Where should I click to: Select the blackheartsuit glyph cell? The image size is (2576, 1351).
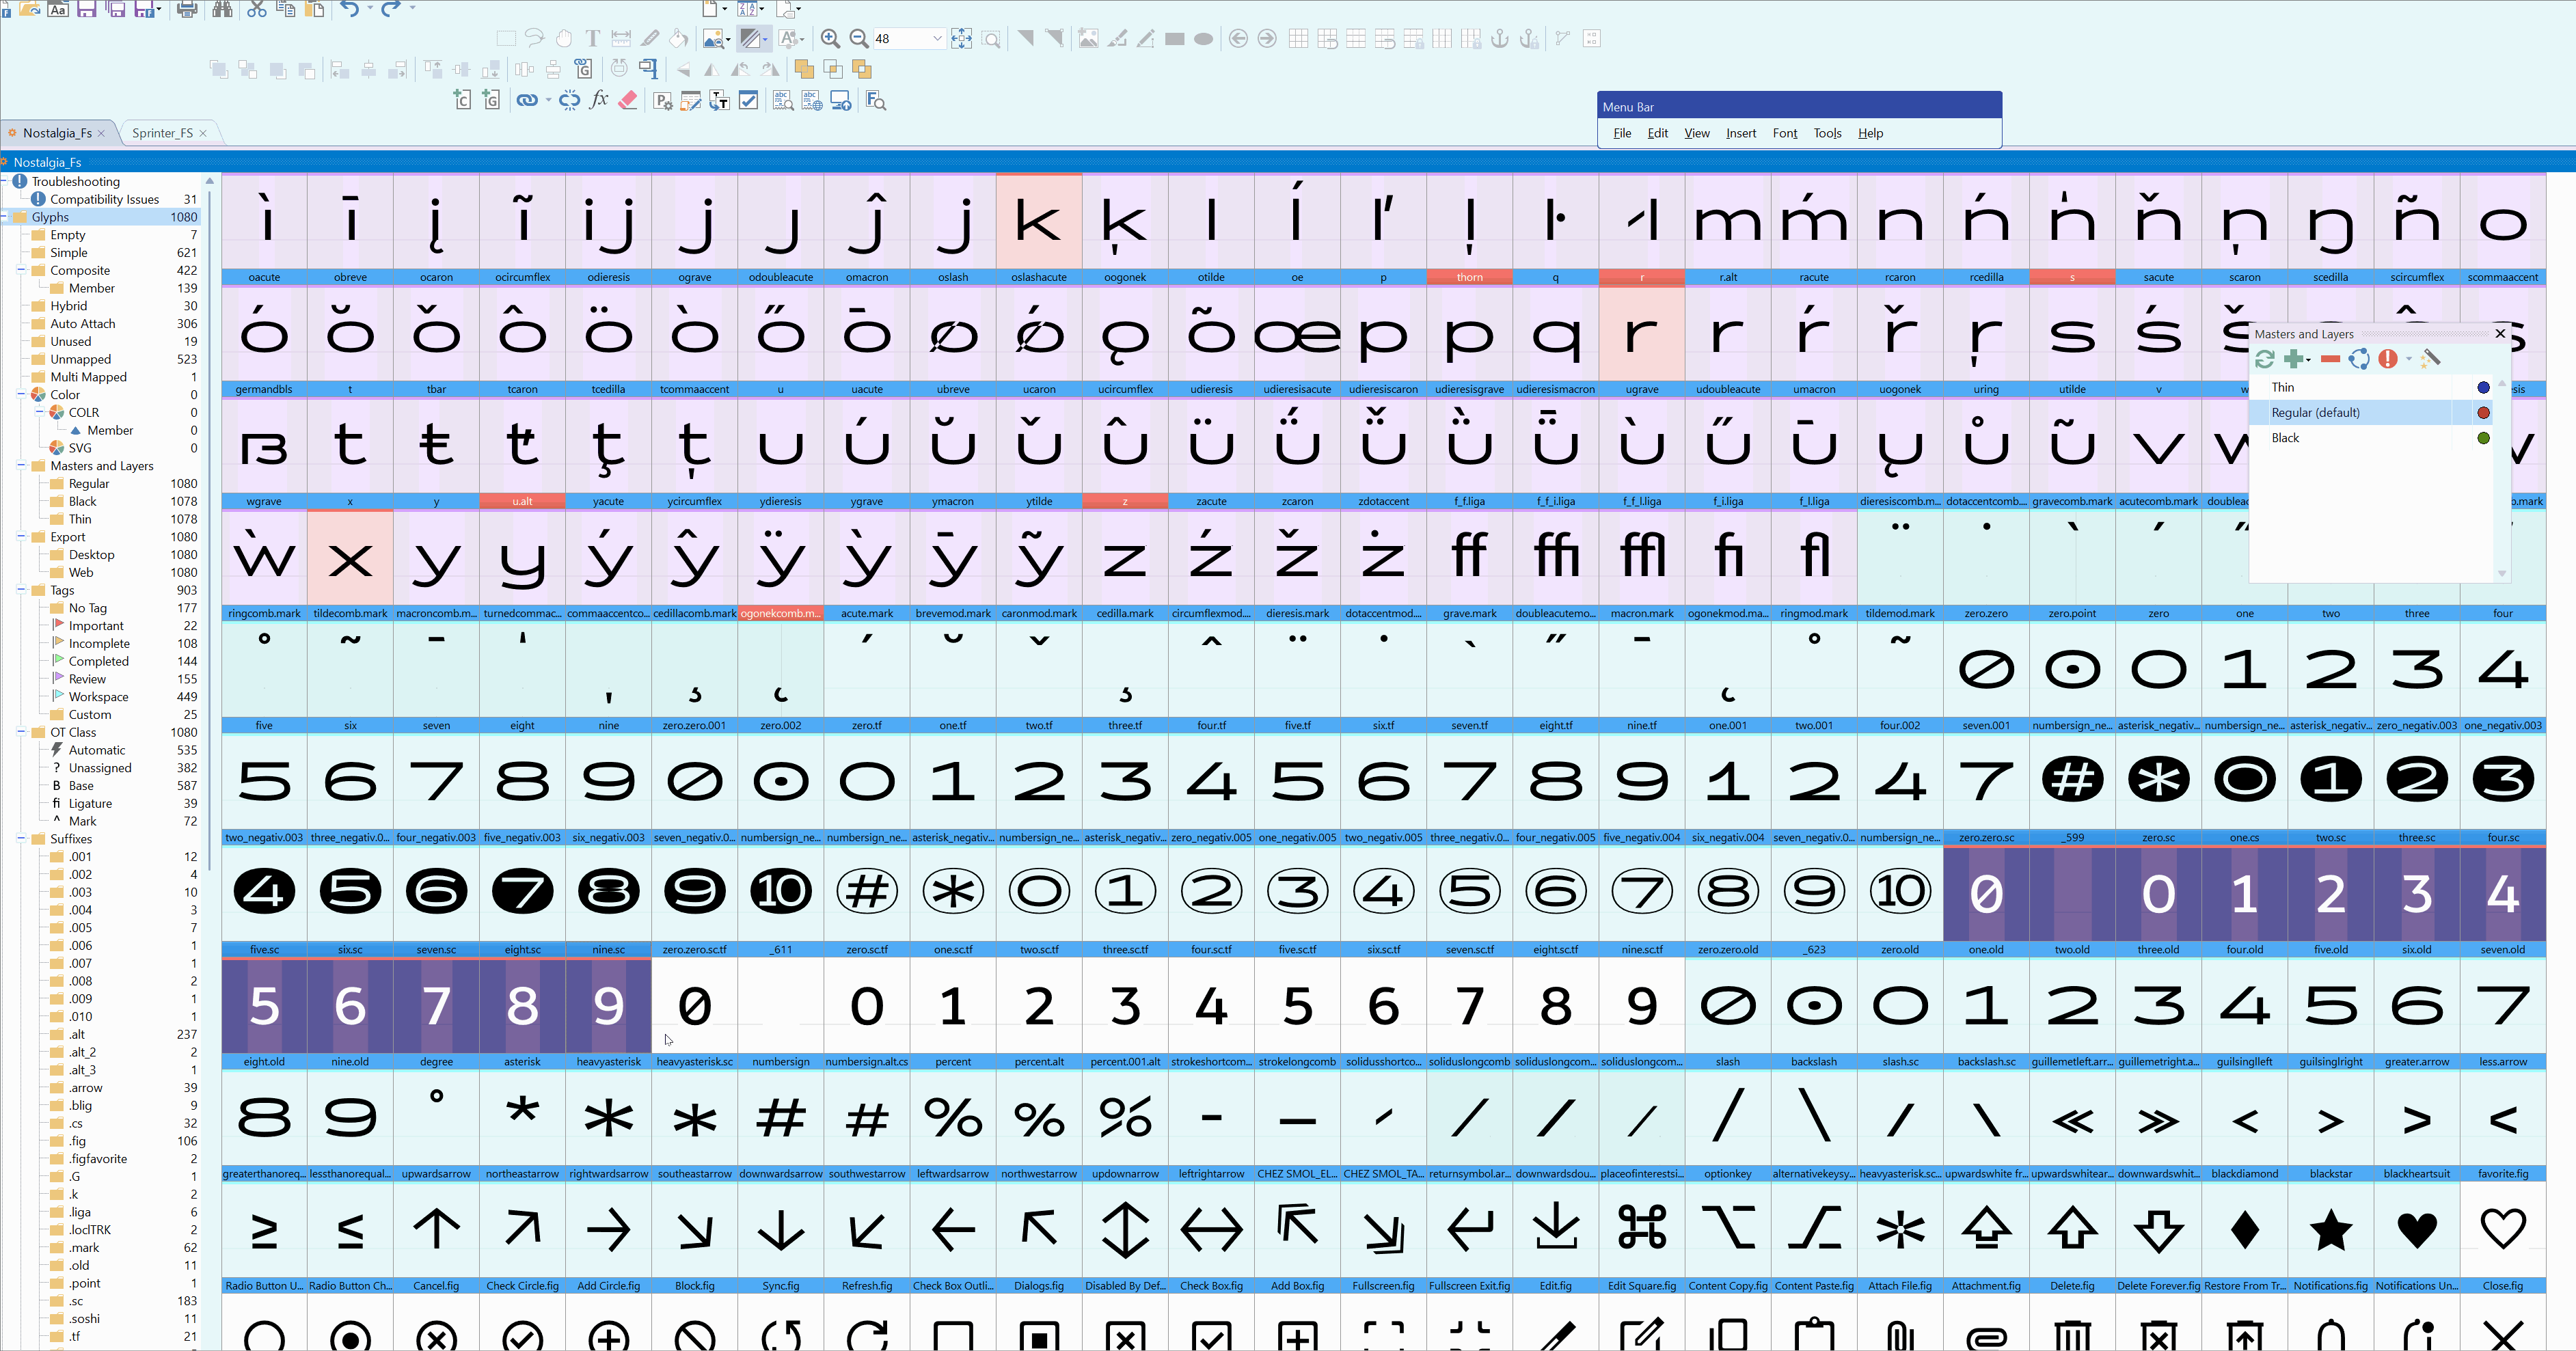pyautogui.click(x=2416, y=1229)
